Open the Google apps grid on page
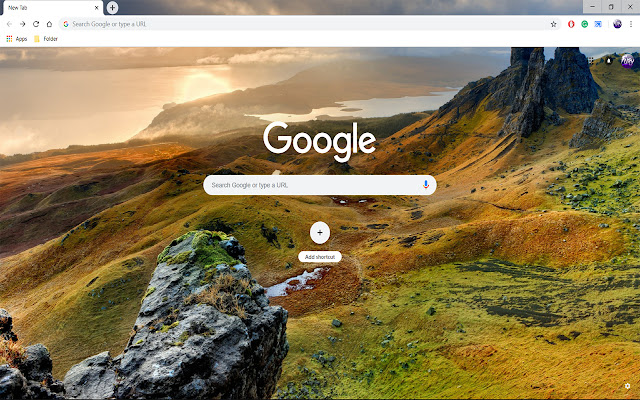The image size is (640, 400). point(591,60)
